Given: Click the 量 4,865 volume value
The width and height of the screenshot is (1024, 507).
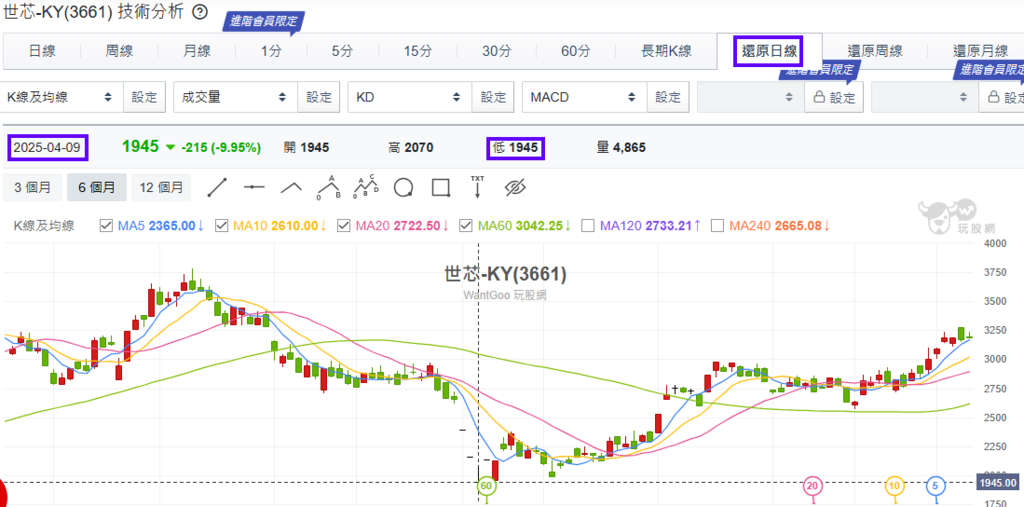Looking at the screenshot, I should 621,148.
